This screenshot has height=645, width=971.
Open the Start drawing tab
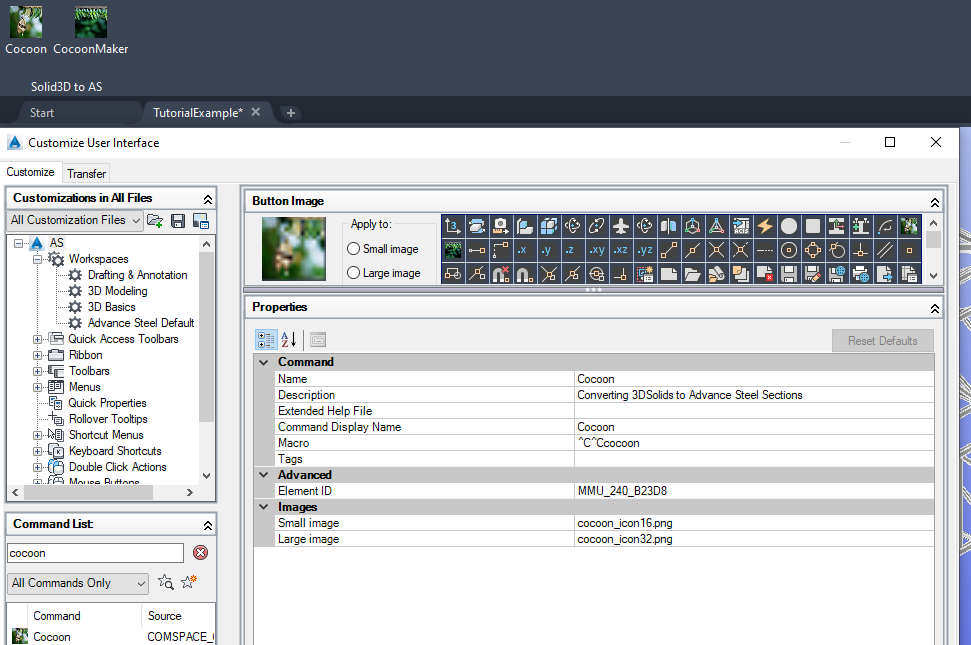[x=42, y=113]
